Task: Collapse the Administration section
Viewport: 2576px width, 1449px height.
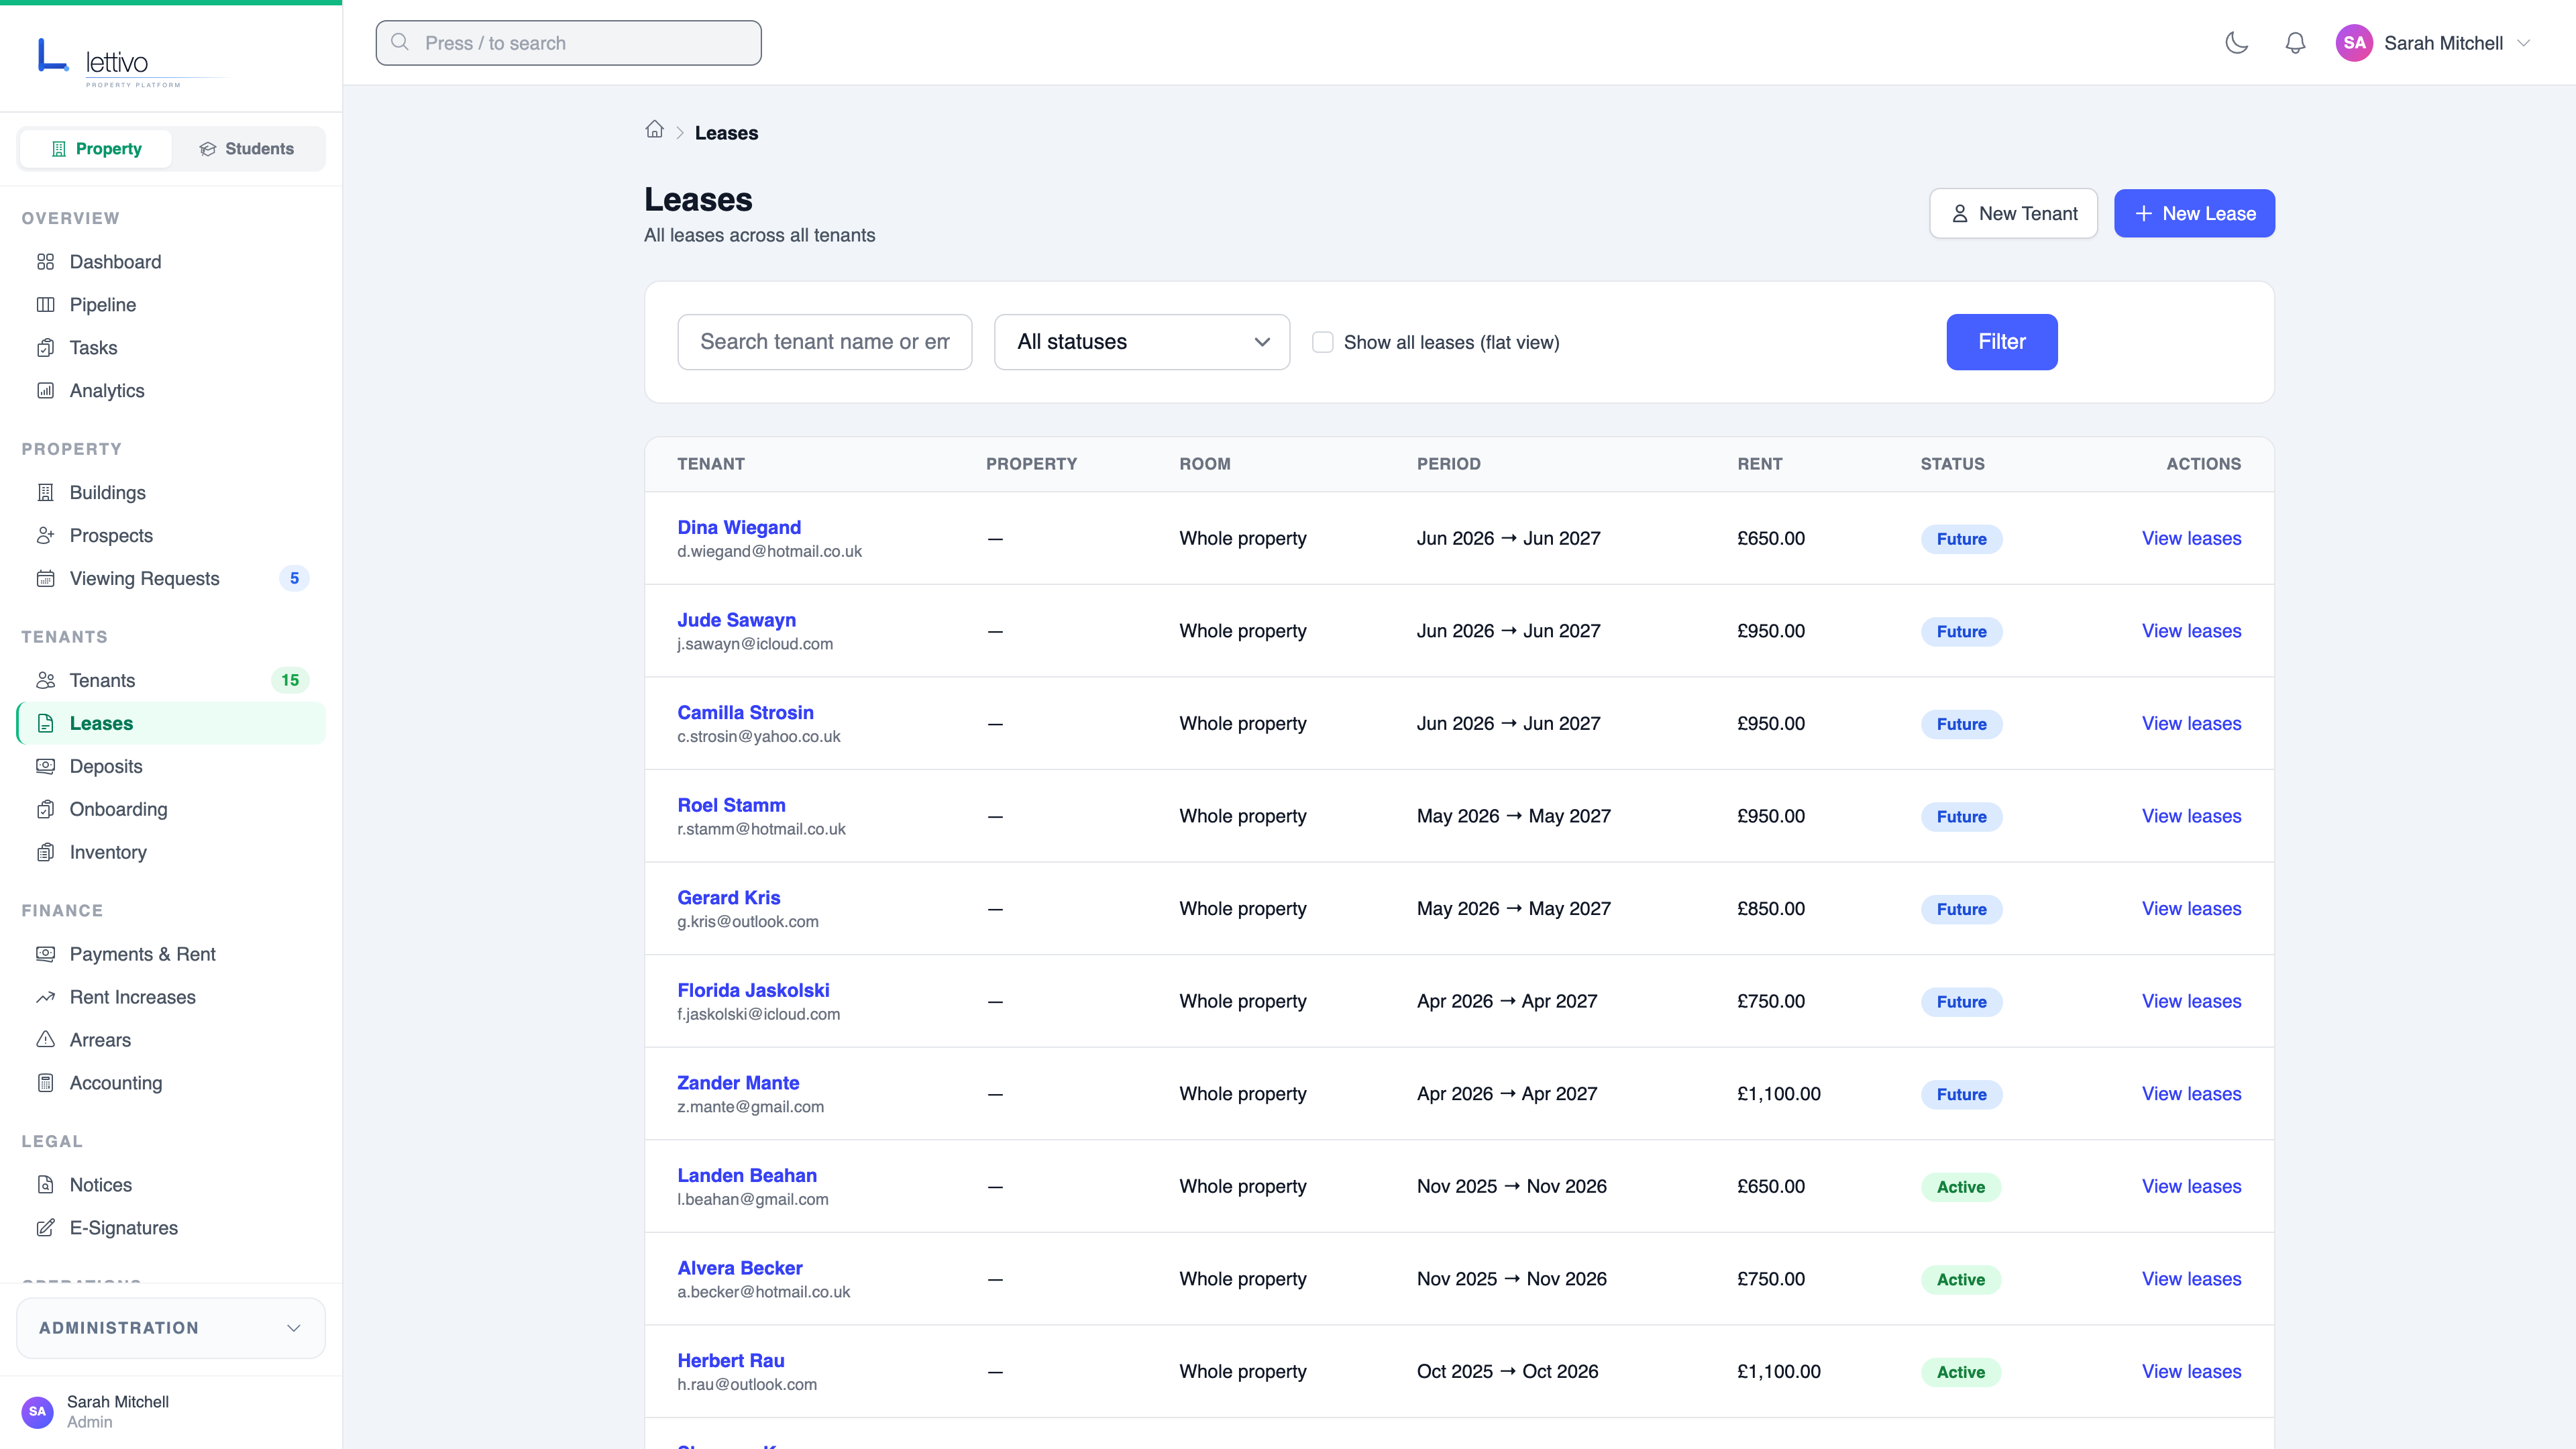Action: pyautogui.click(x=293, y=1328)
